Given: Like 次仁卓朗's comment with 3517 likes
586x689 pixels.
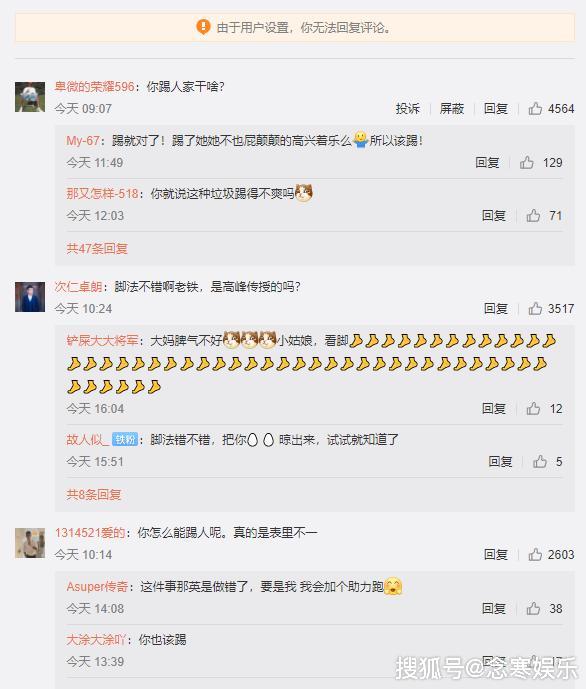Looking at the screenshot, I should point(535,308).
